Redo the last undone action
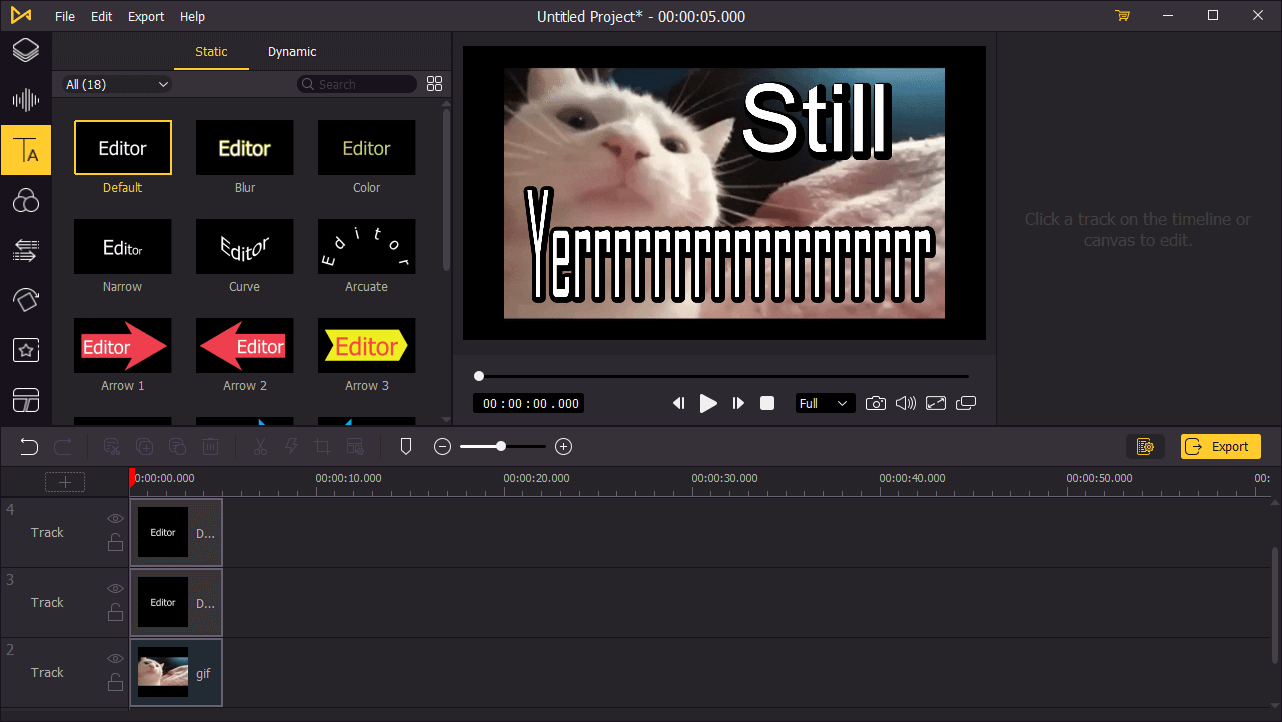1282x722 pixels. (63, 447)
